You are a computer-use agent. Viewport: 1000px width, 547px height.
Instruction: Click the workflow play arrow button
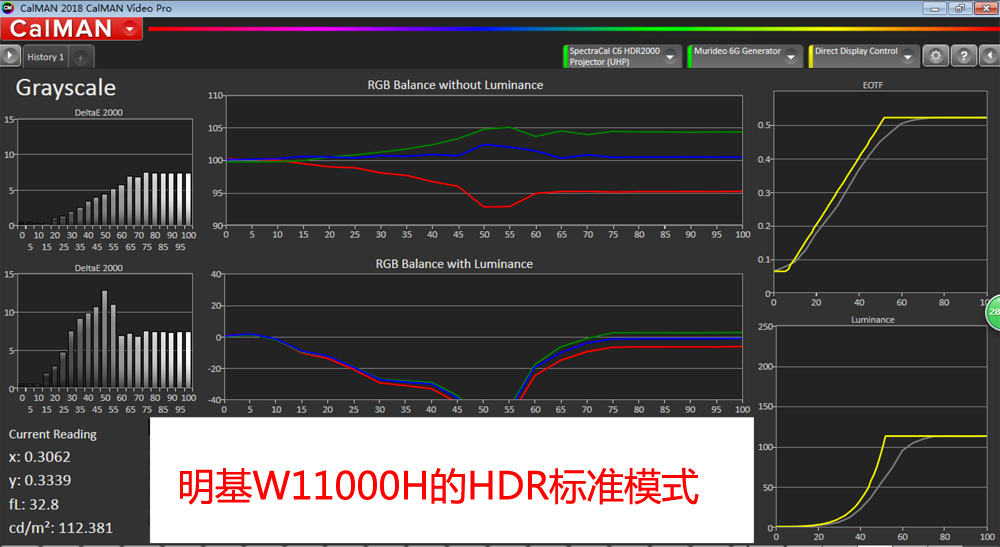10,56
